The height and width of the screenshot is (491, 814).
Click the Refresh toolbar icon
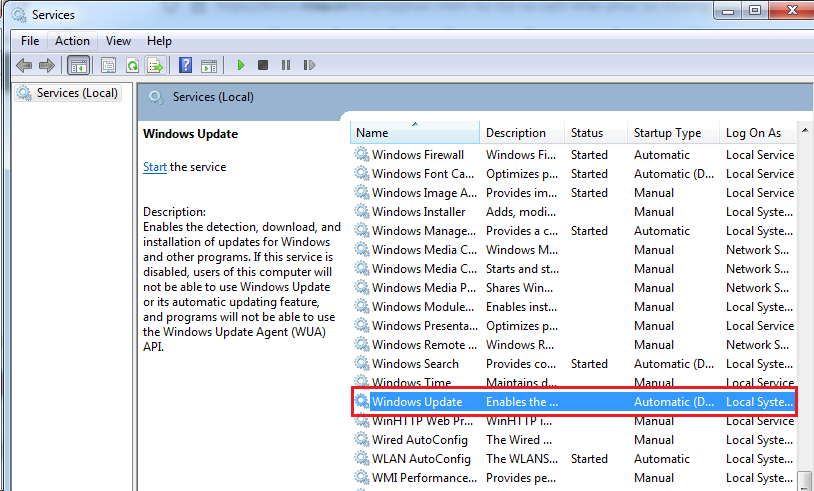click(132, 65)
